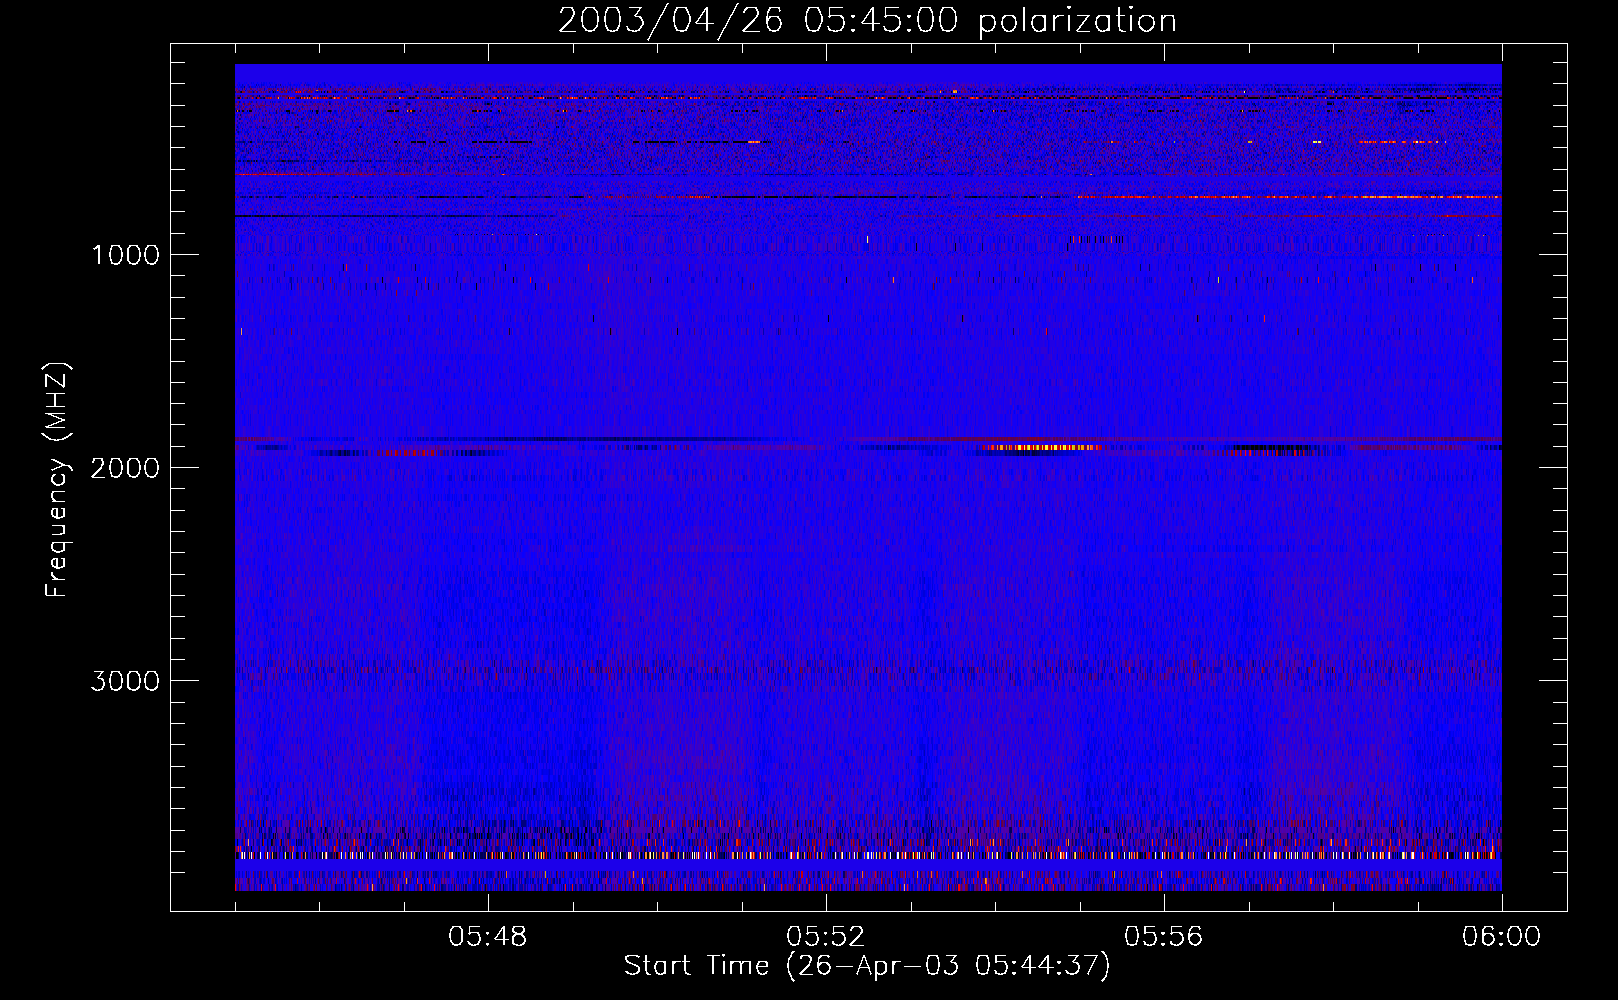Select the 'Frequency (MHZ)' y-axis label
This screenshot has width=1618, height=1000.
pyautogui.click(x=57, y=480)
